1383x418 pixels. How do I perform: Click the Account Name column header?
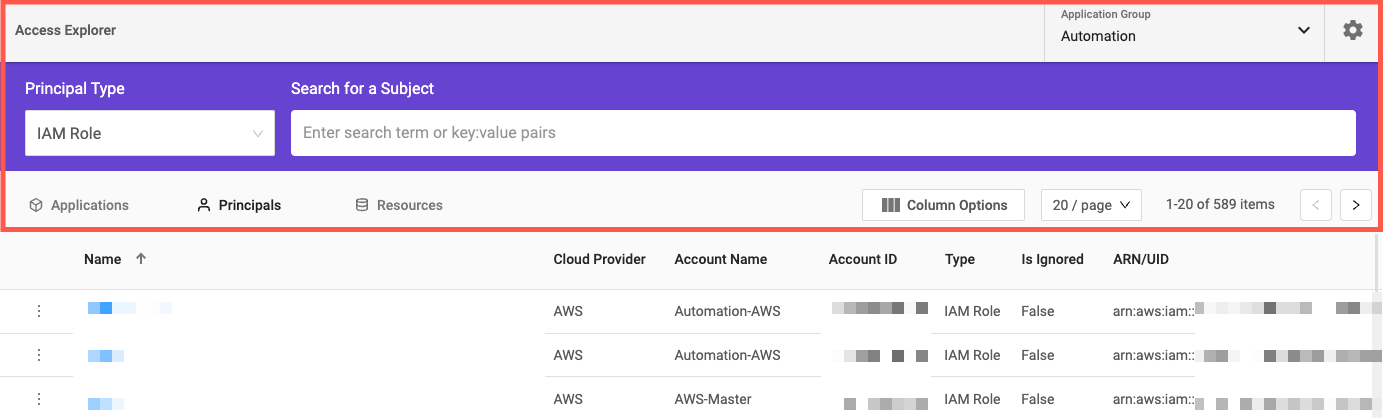tap(720, 259)
